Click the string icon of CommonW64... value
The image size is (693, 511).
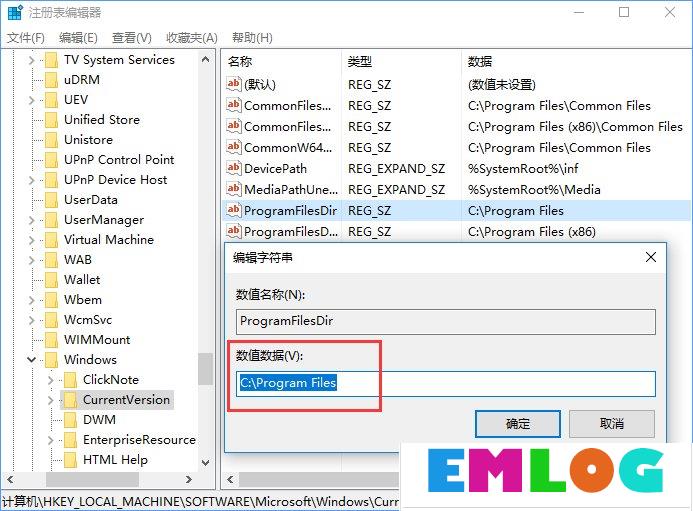pyautogui.click(x=233, y=147)
